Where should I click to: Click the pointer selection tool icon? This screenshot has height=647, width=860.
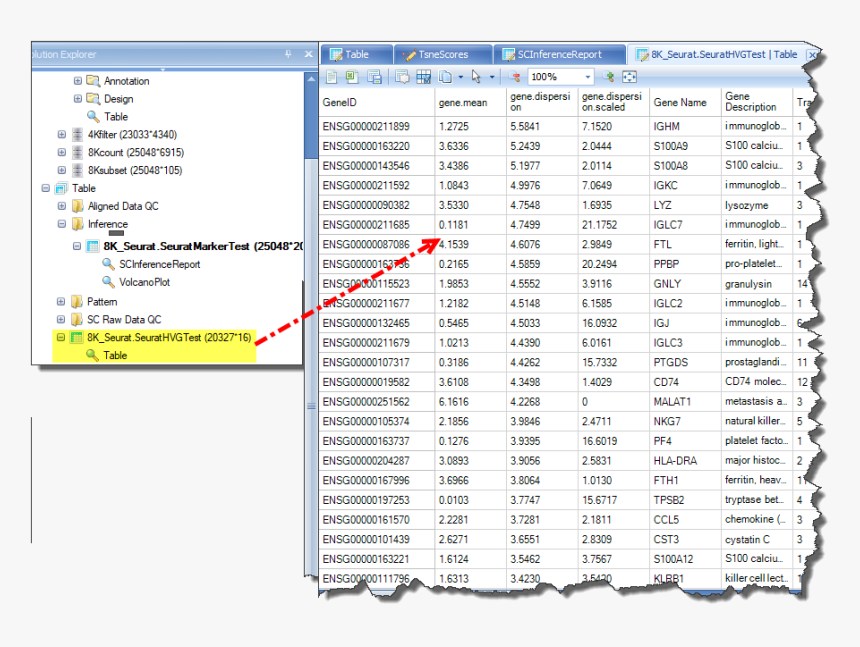point(477,77)
